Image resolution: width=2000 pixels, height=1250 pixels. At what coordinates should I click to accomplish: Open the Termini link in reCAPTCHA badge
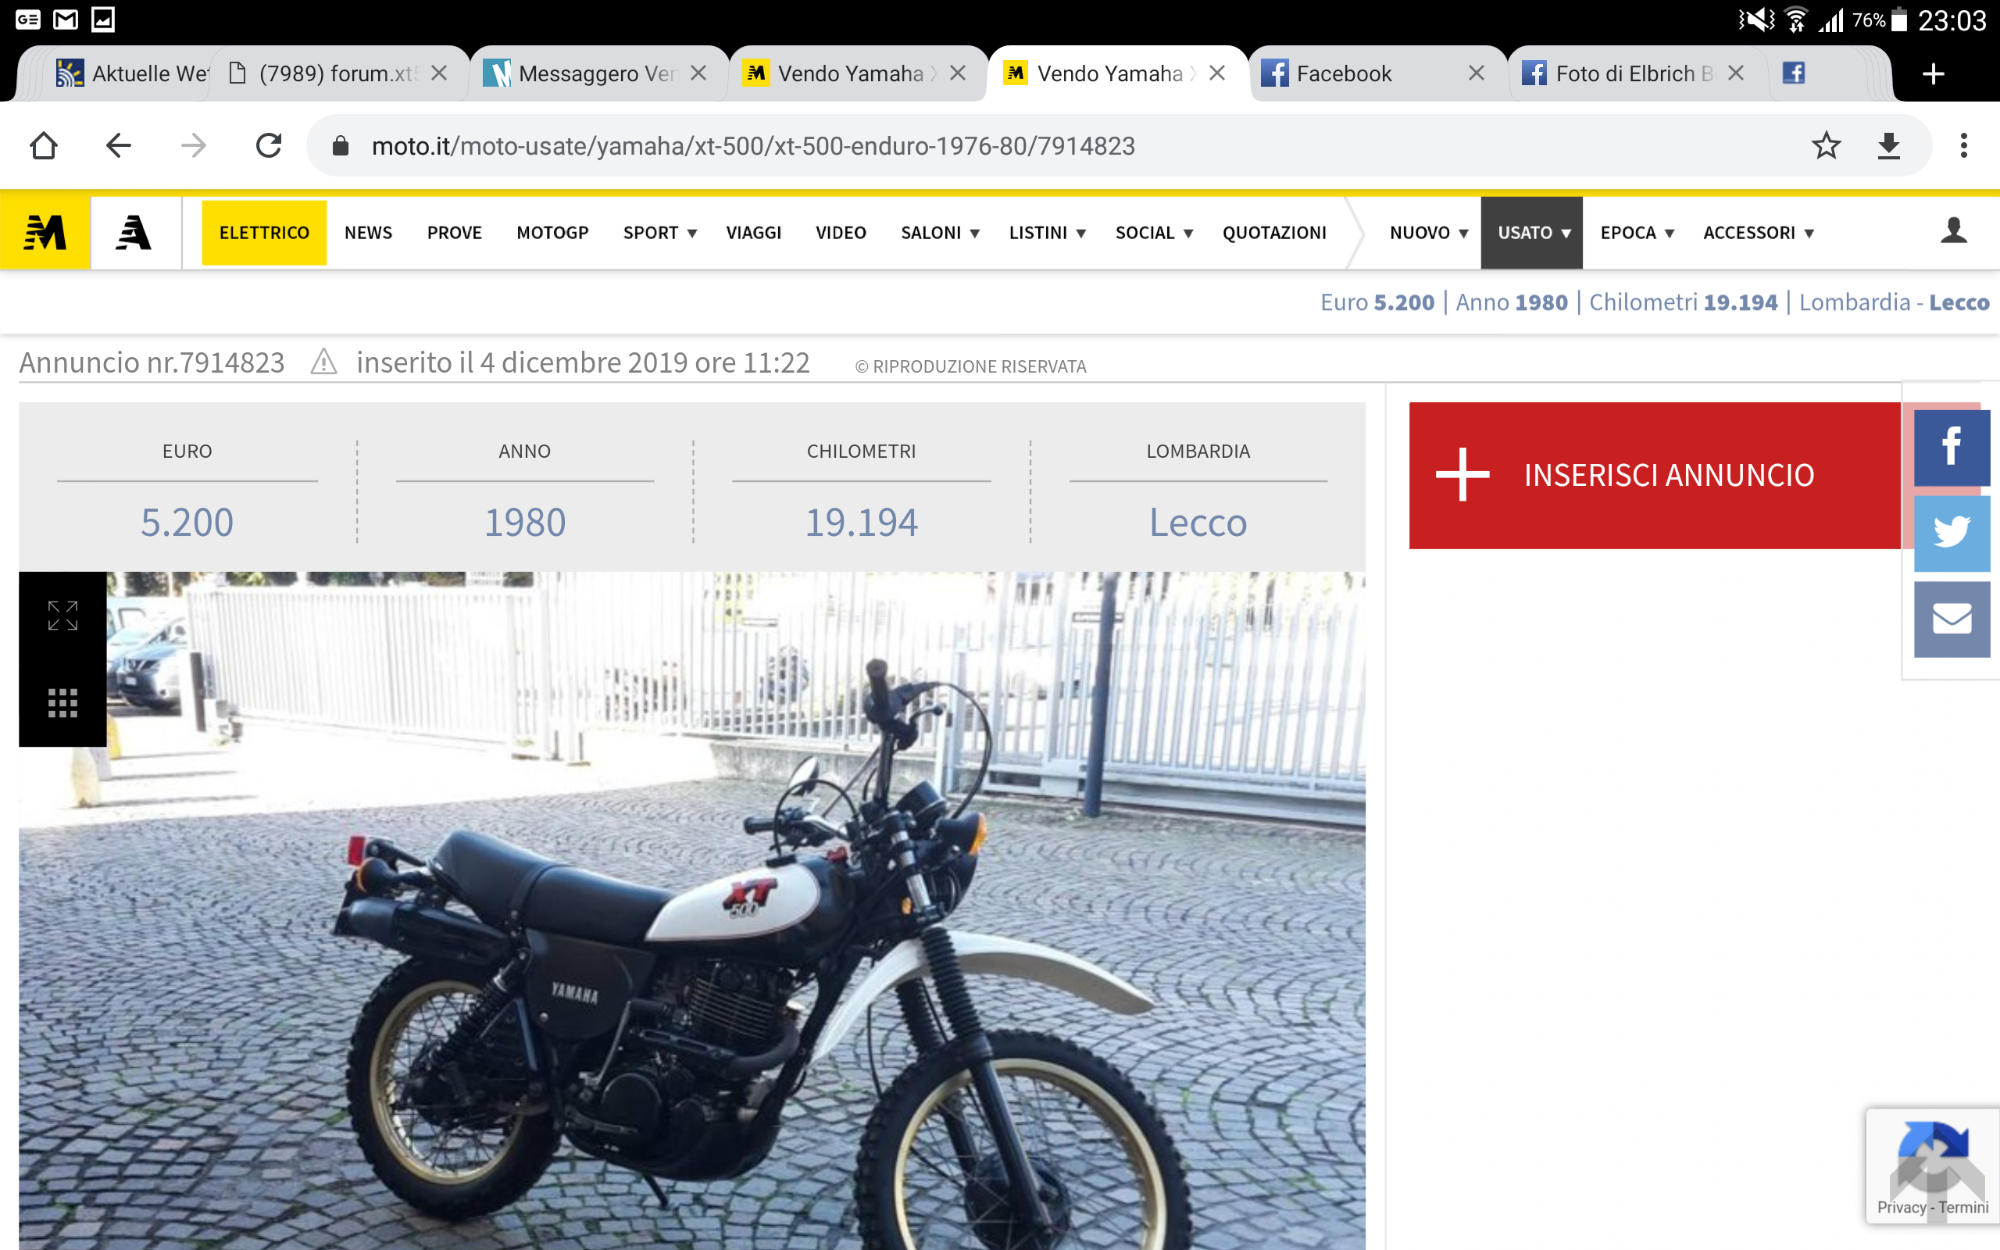(1964, 1207)
